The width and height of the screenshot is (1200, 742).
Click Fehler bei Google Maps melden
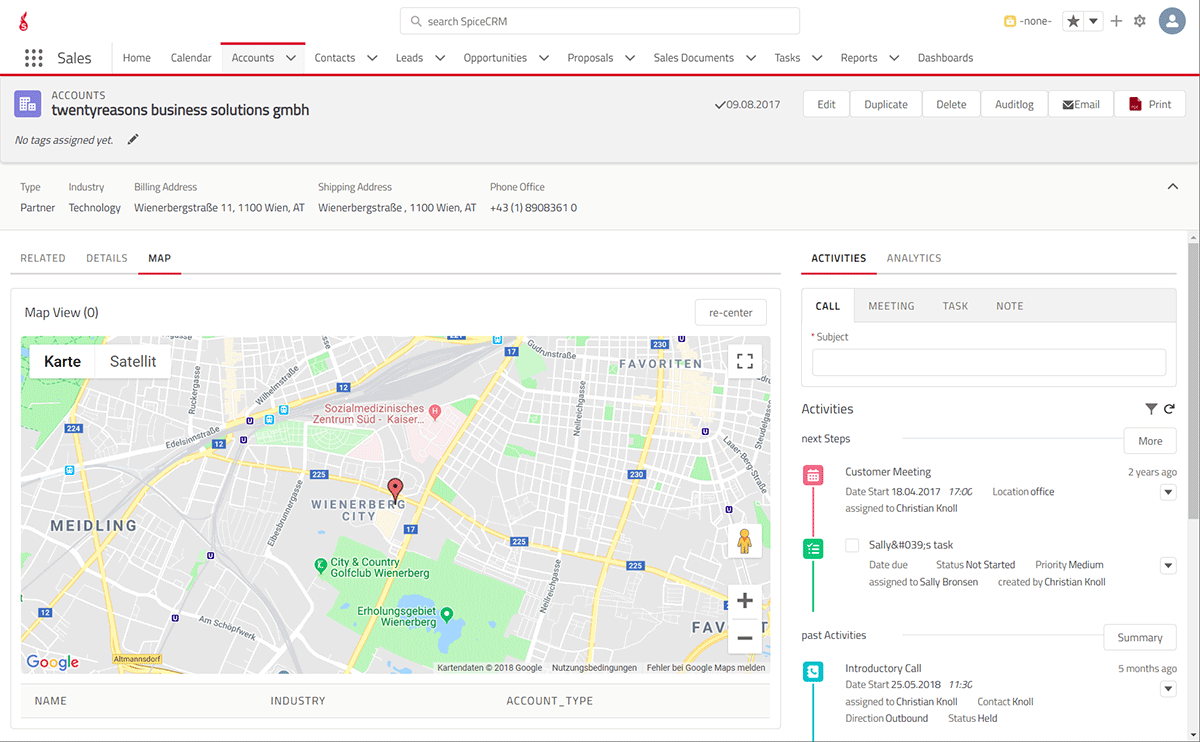tap(706, 668)
